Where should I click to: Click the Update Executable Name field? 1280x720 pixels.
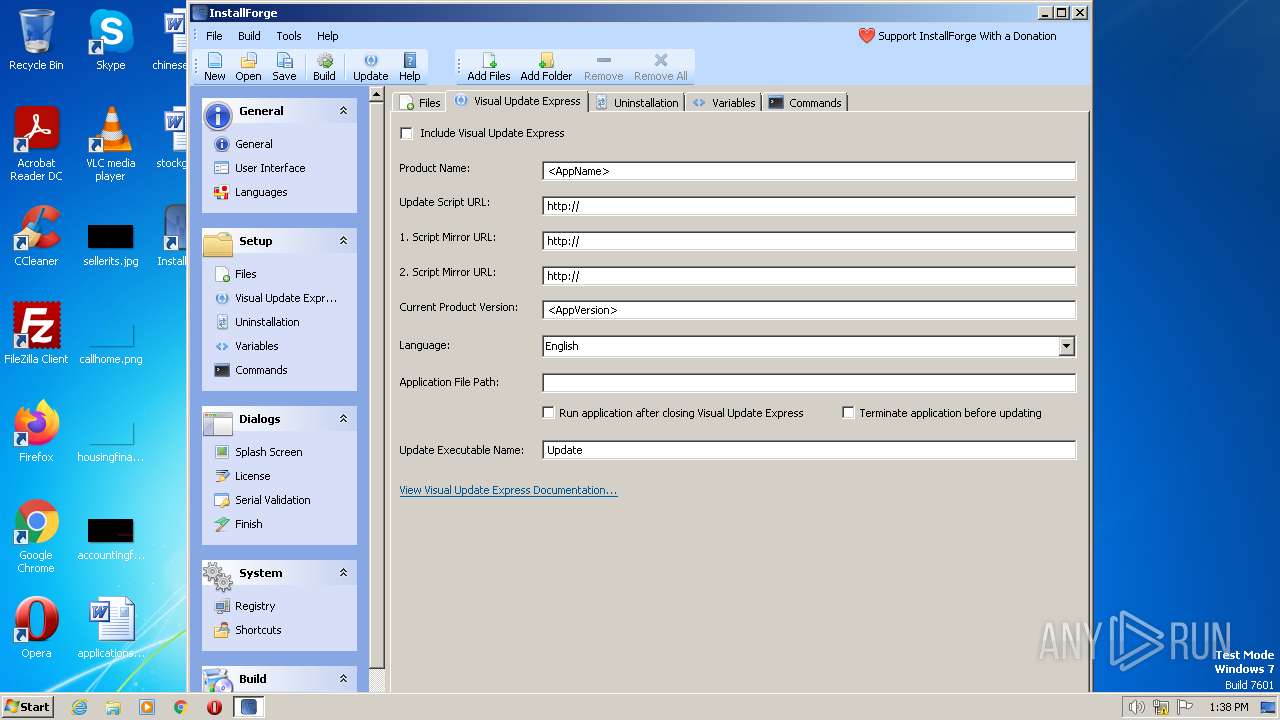[809, 450]
